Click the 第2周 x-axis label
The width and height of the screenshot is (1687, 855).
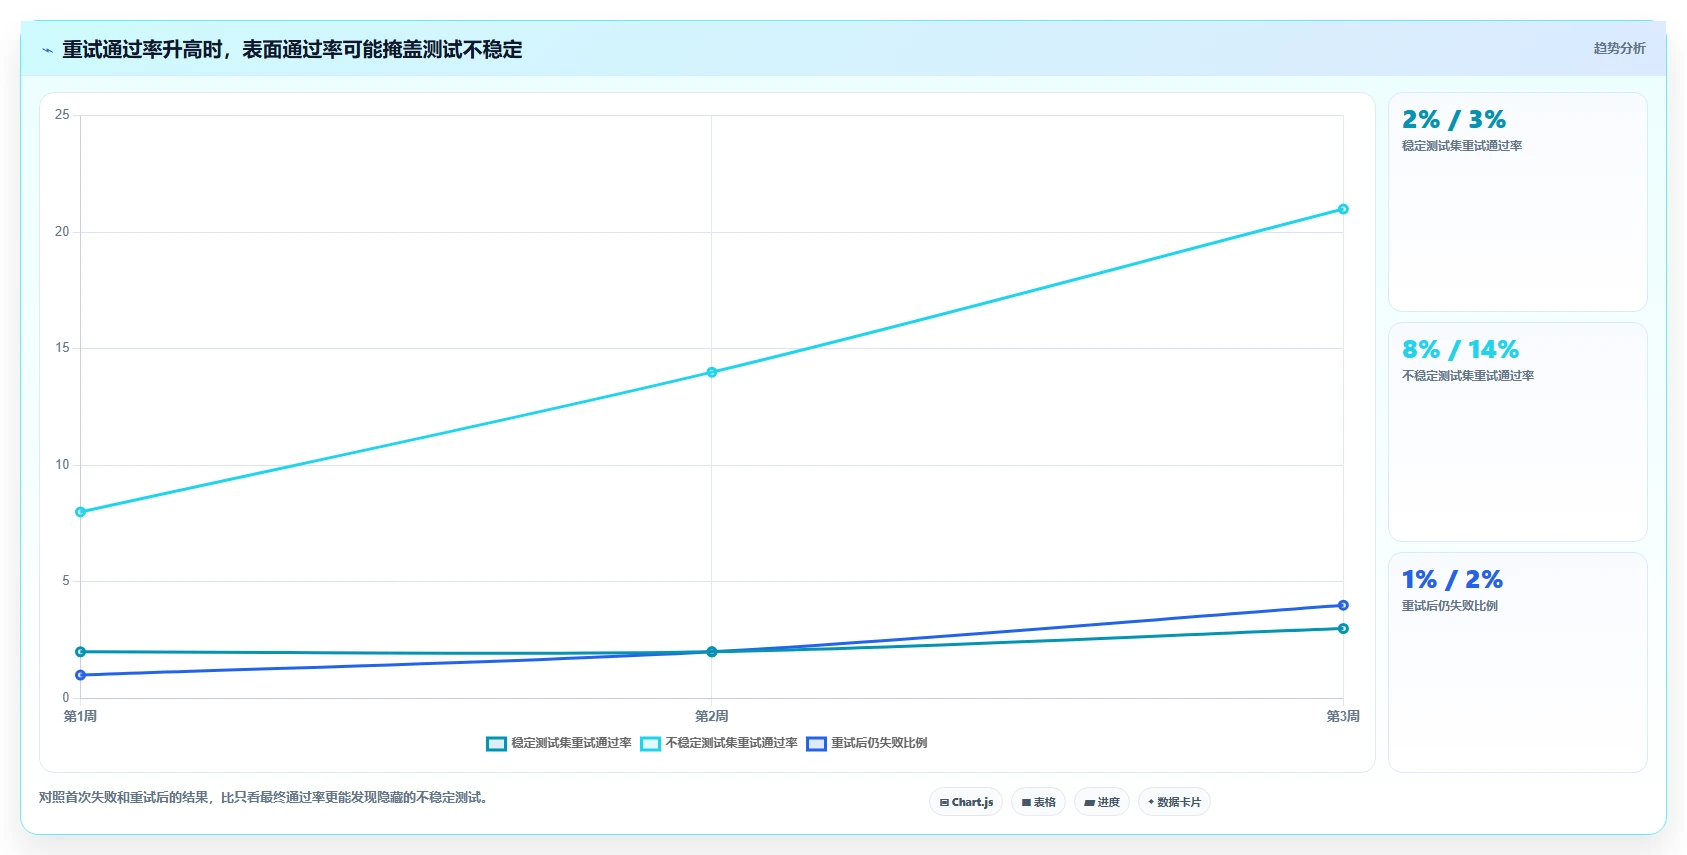[712, 717]
